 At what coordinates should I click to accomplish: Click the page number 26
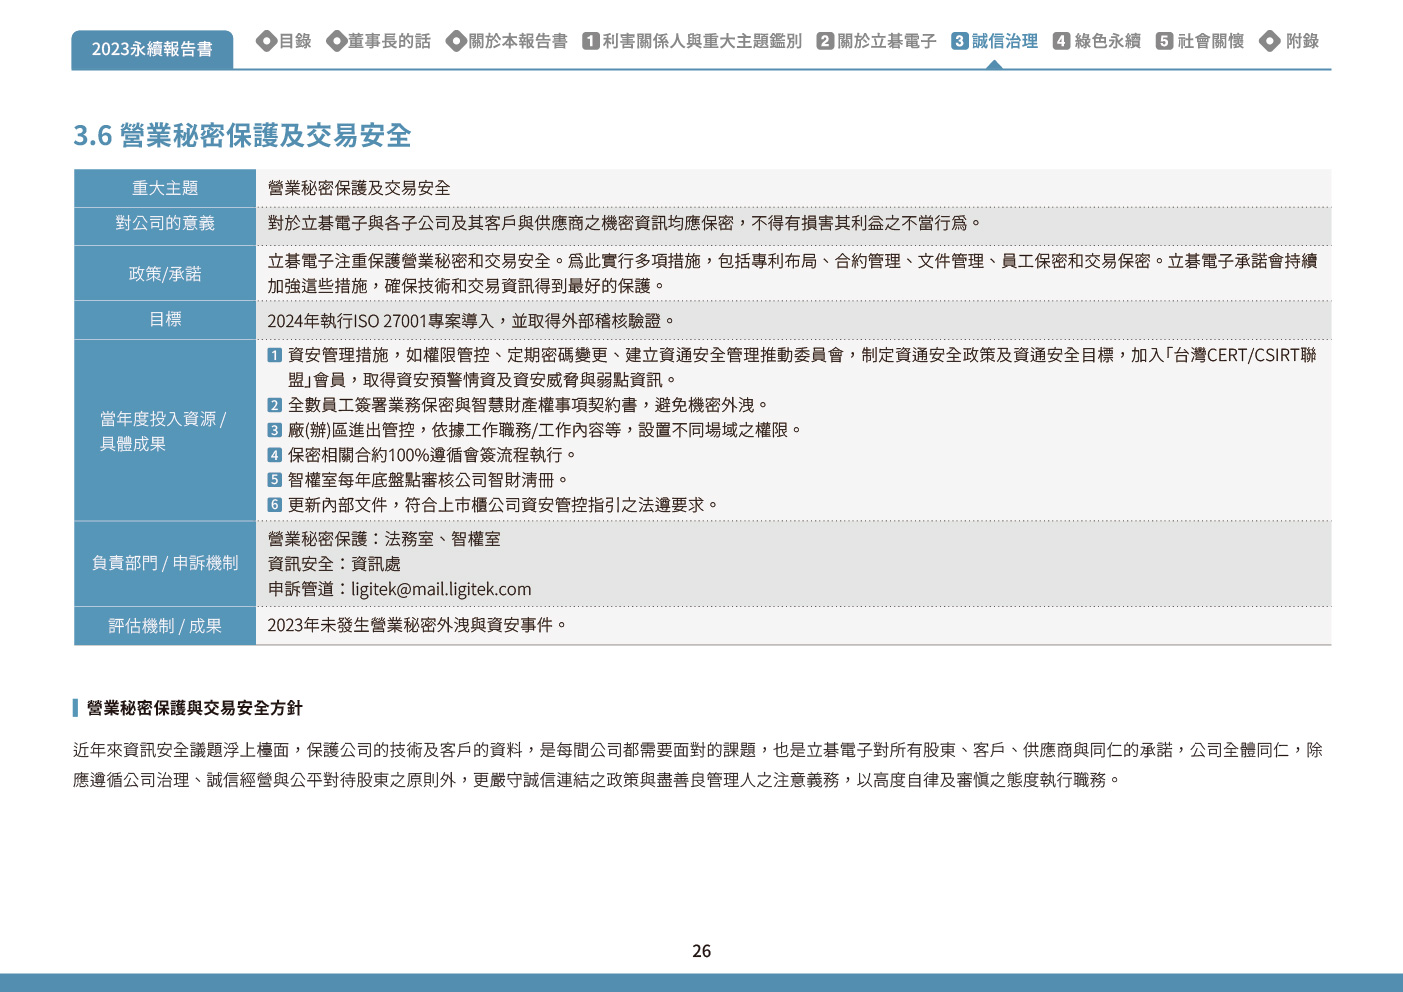(x=701, y=951)
